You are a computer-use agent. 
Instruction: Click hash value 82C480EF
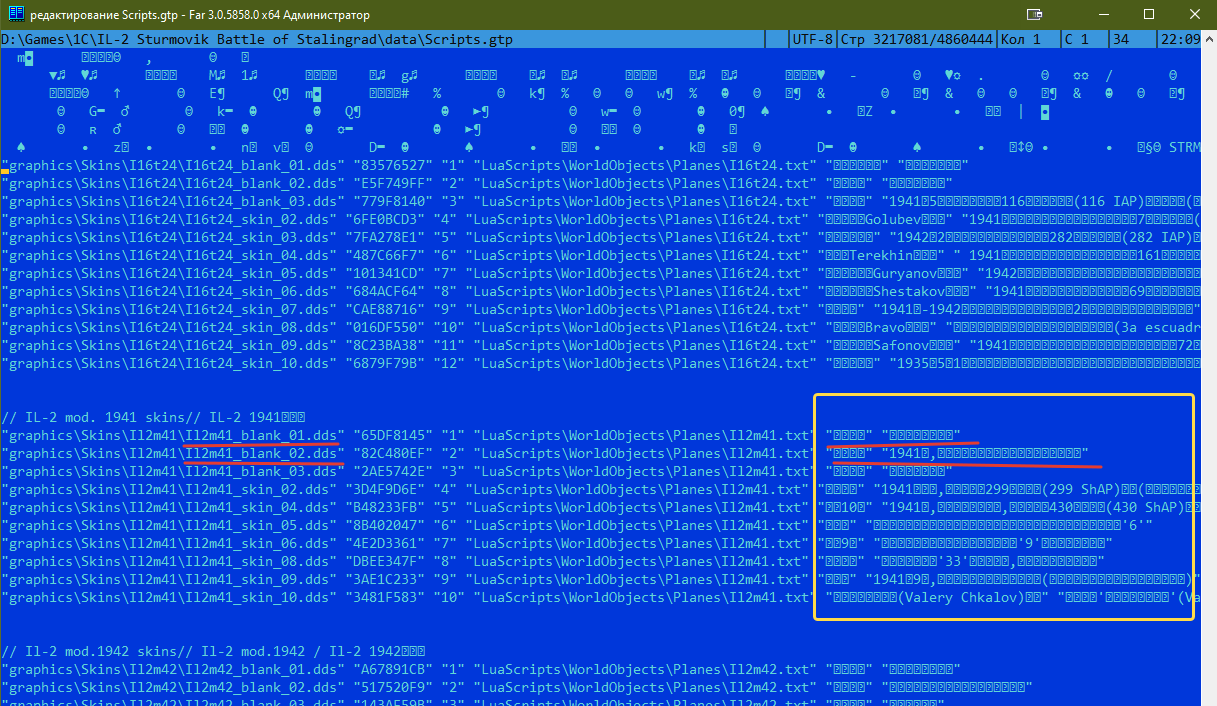pos(392,453)
